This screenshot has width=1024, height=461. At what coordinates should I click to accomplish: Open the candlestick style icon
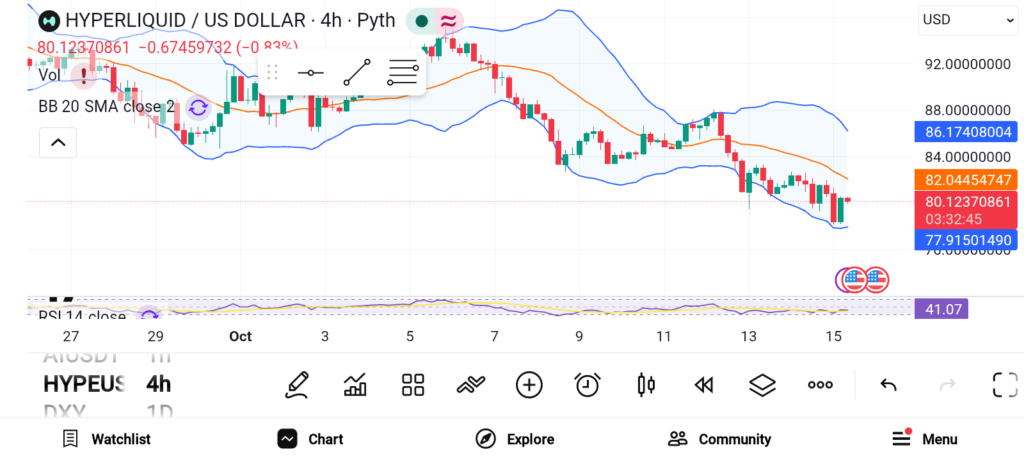click(x=646, y=385)
